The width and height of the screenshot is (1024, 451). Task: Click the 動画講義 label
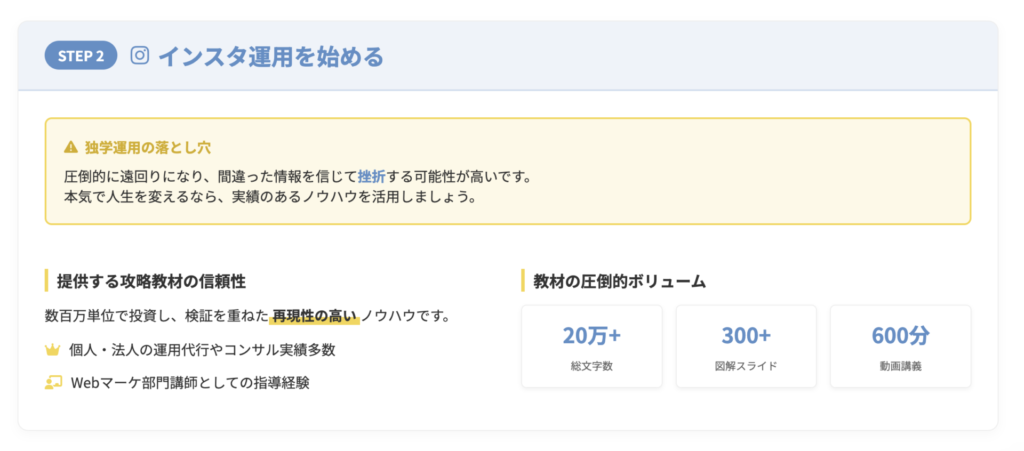click(x=900, y=366)
